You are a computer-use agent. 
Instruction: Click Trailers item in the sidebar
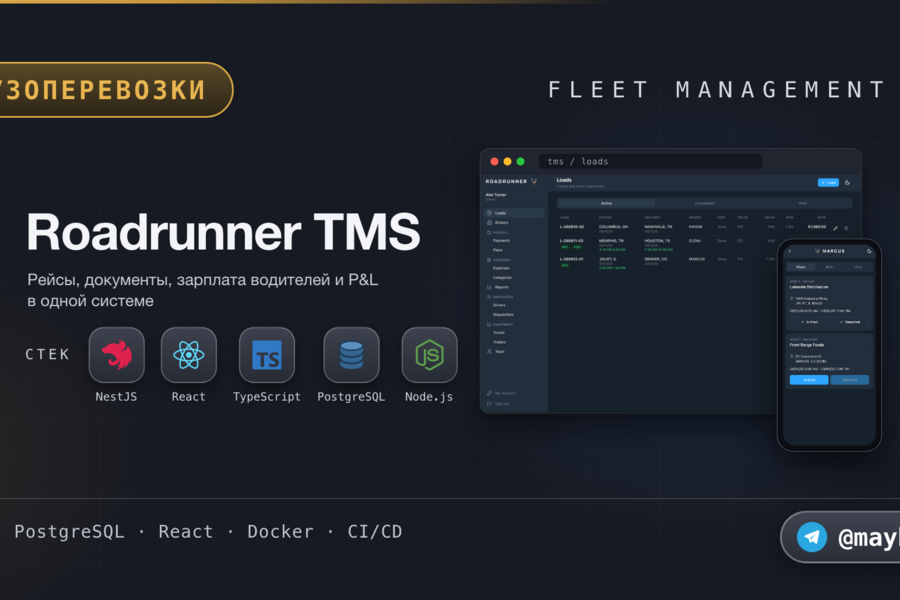point(499,342)
